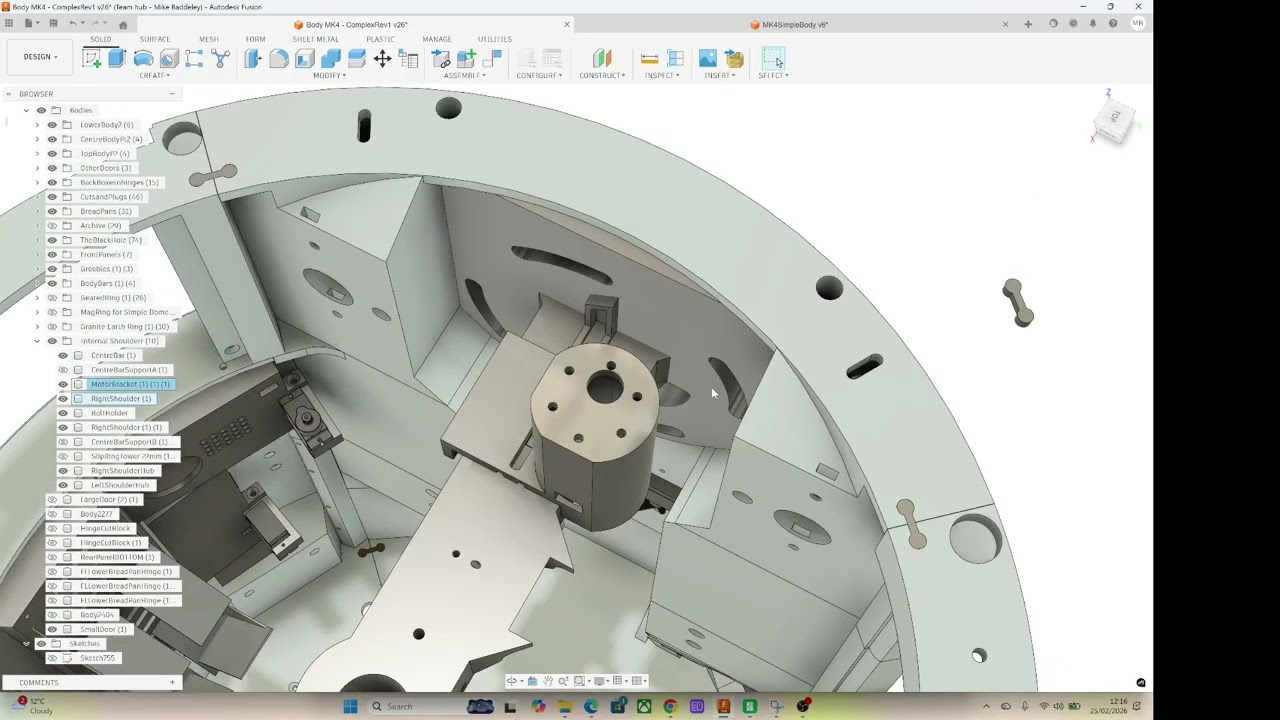Open the Help question mark icon

pos(1113,24)
